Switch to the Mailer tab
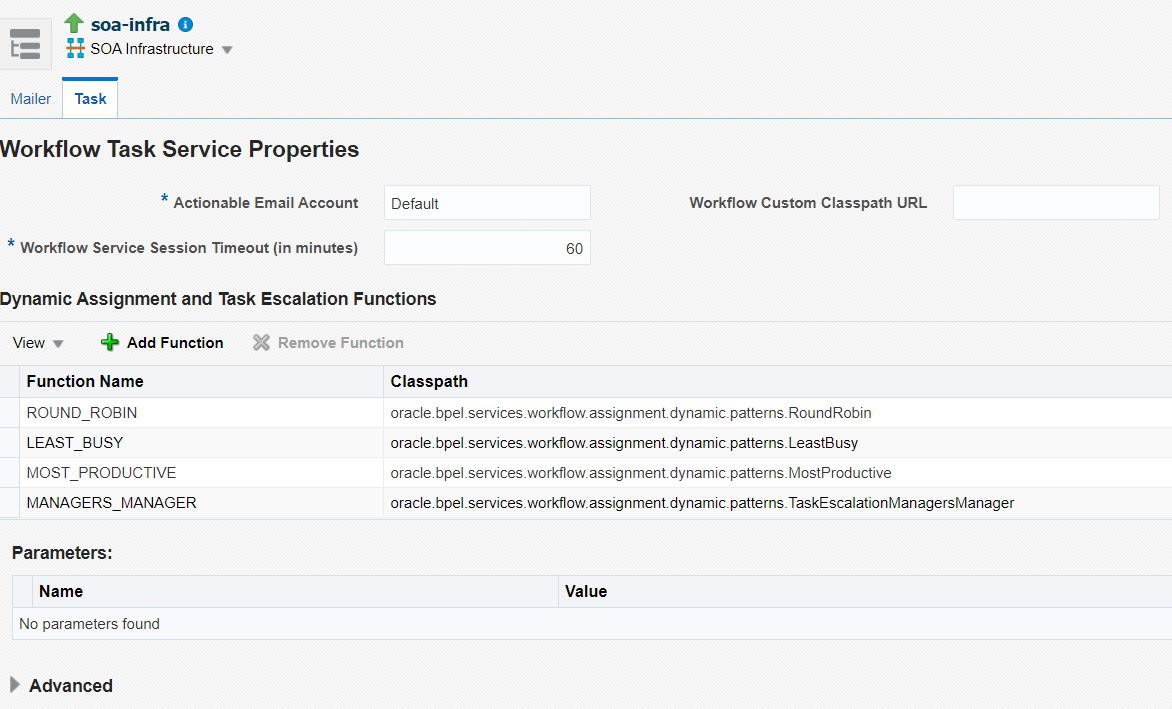 (31, 99)
